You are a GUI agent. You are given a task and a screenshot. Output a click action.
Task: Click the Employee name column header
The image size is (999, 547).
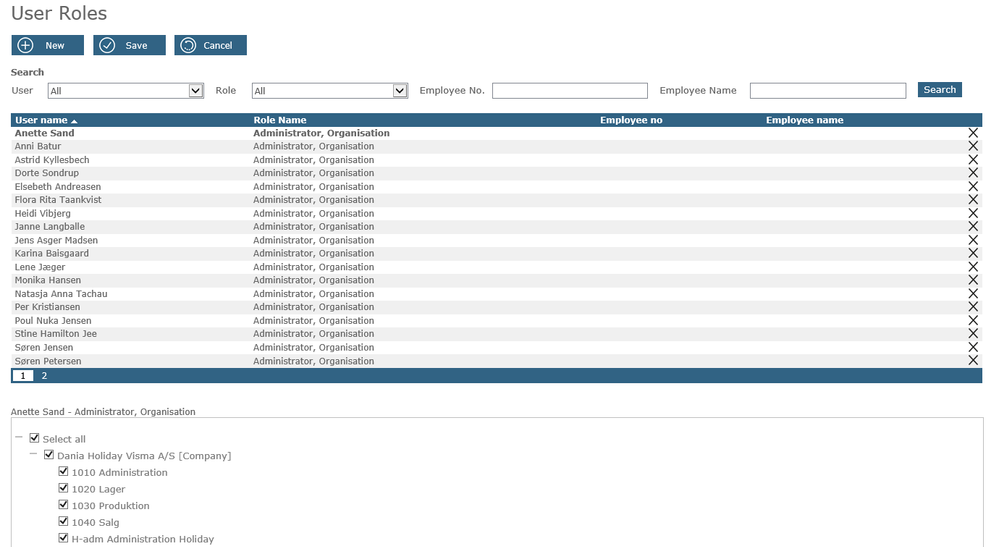[804, 120]
